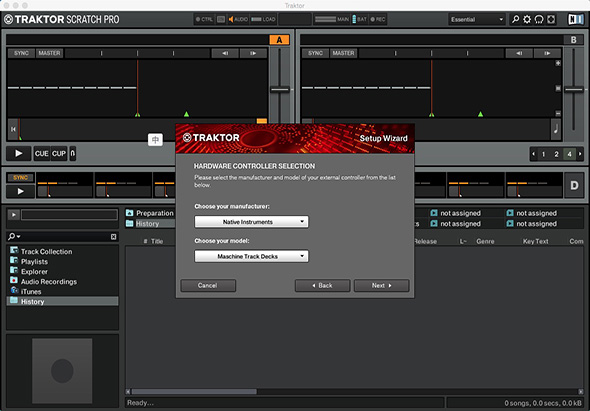Click the MAIN output level meter

(x=331, y=19)
